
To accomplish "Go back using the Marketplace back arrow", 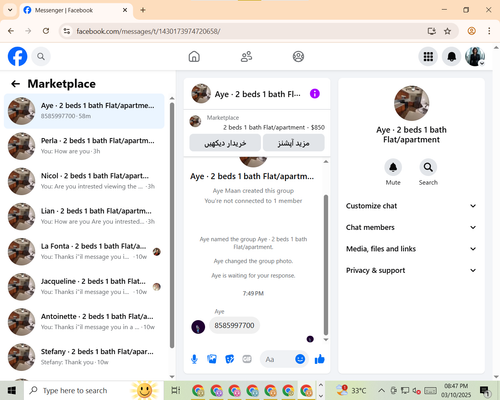I will coord(15,84).
